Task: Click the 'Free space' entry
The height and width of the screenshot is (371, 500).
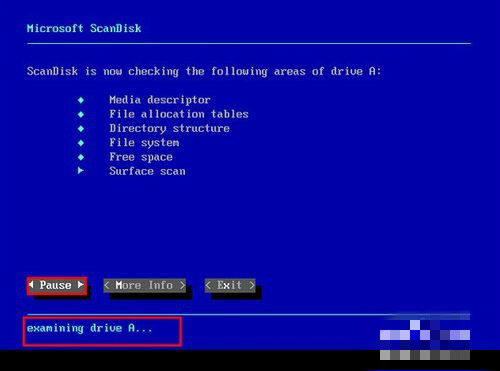Action: click(141, 157)
